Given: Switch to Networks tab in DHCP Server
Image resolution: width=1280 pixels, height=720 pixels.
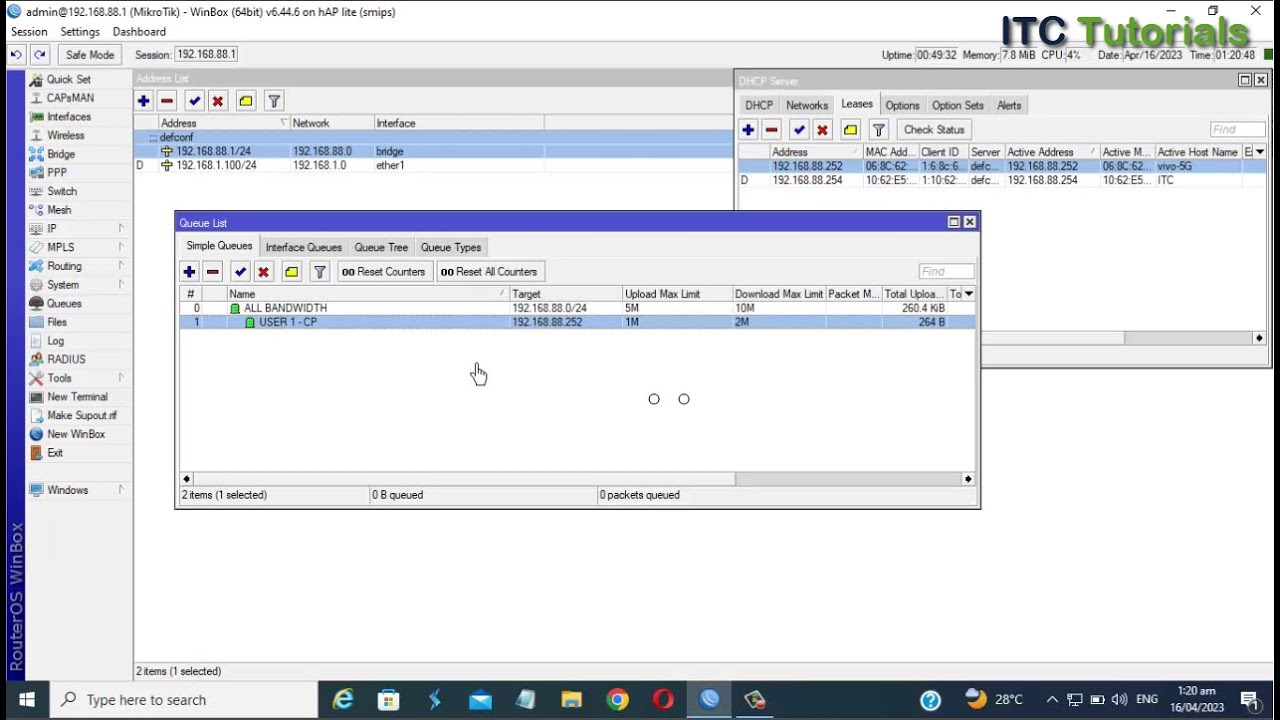Looking at the screenshot, I should (x=807, y=105).
